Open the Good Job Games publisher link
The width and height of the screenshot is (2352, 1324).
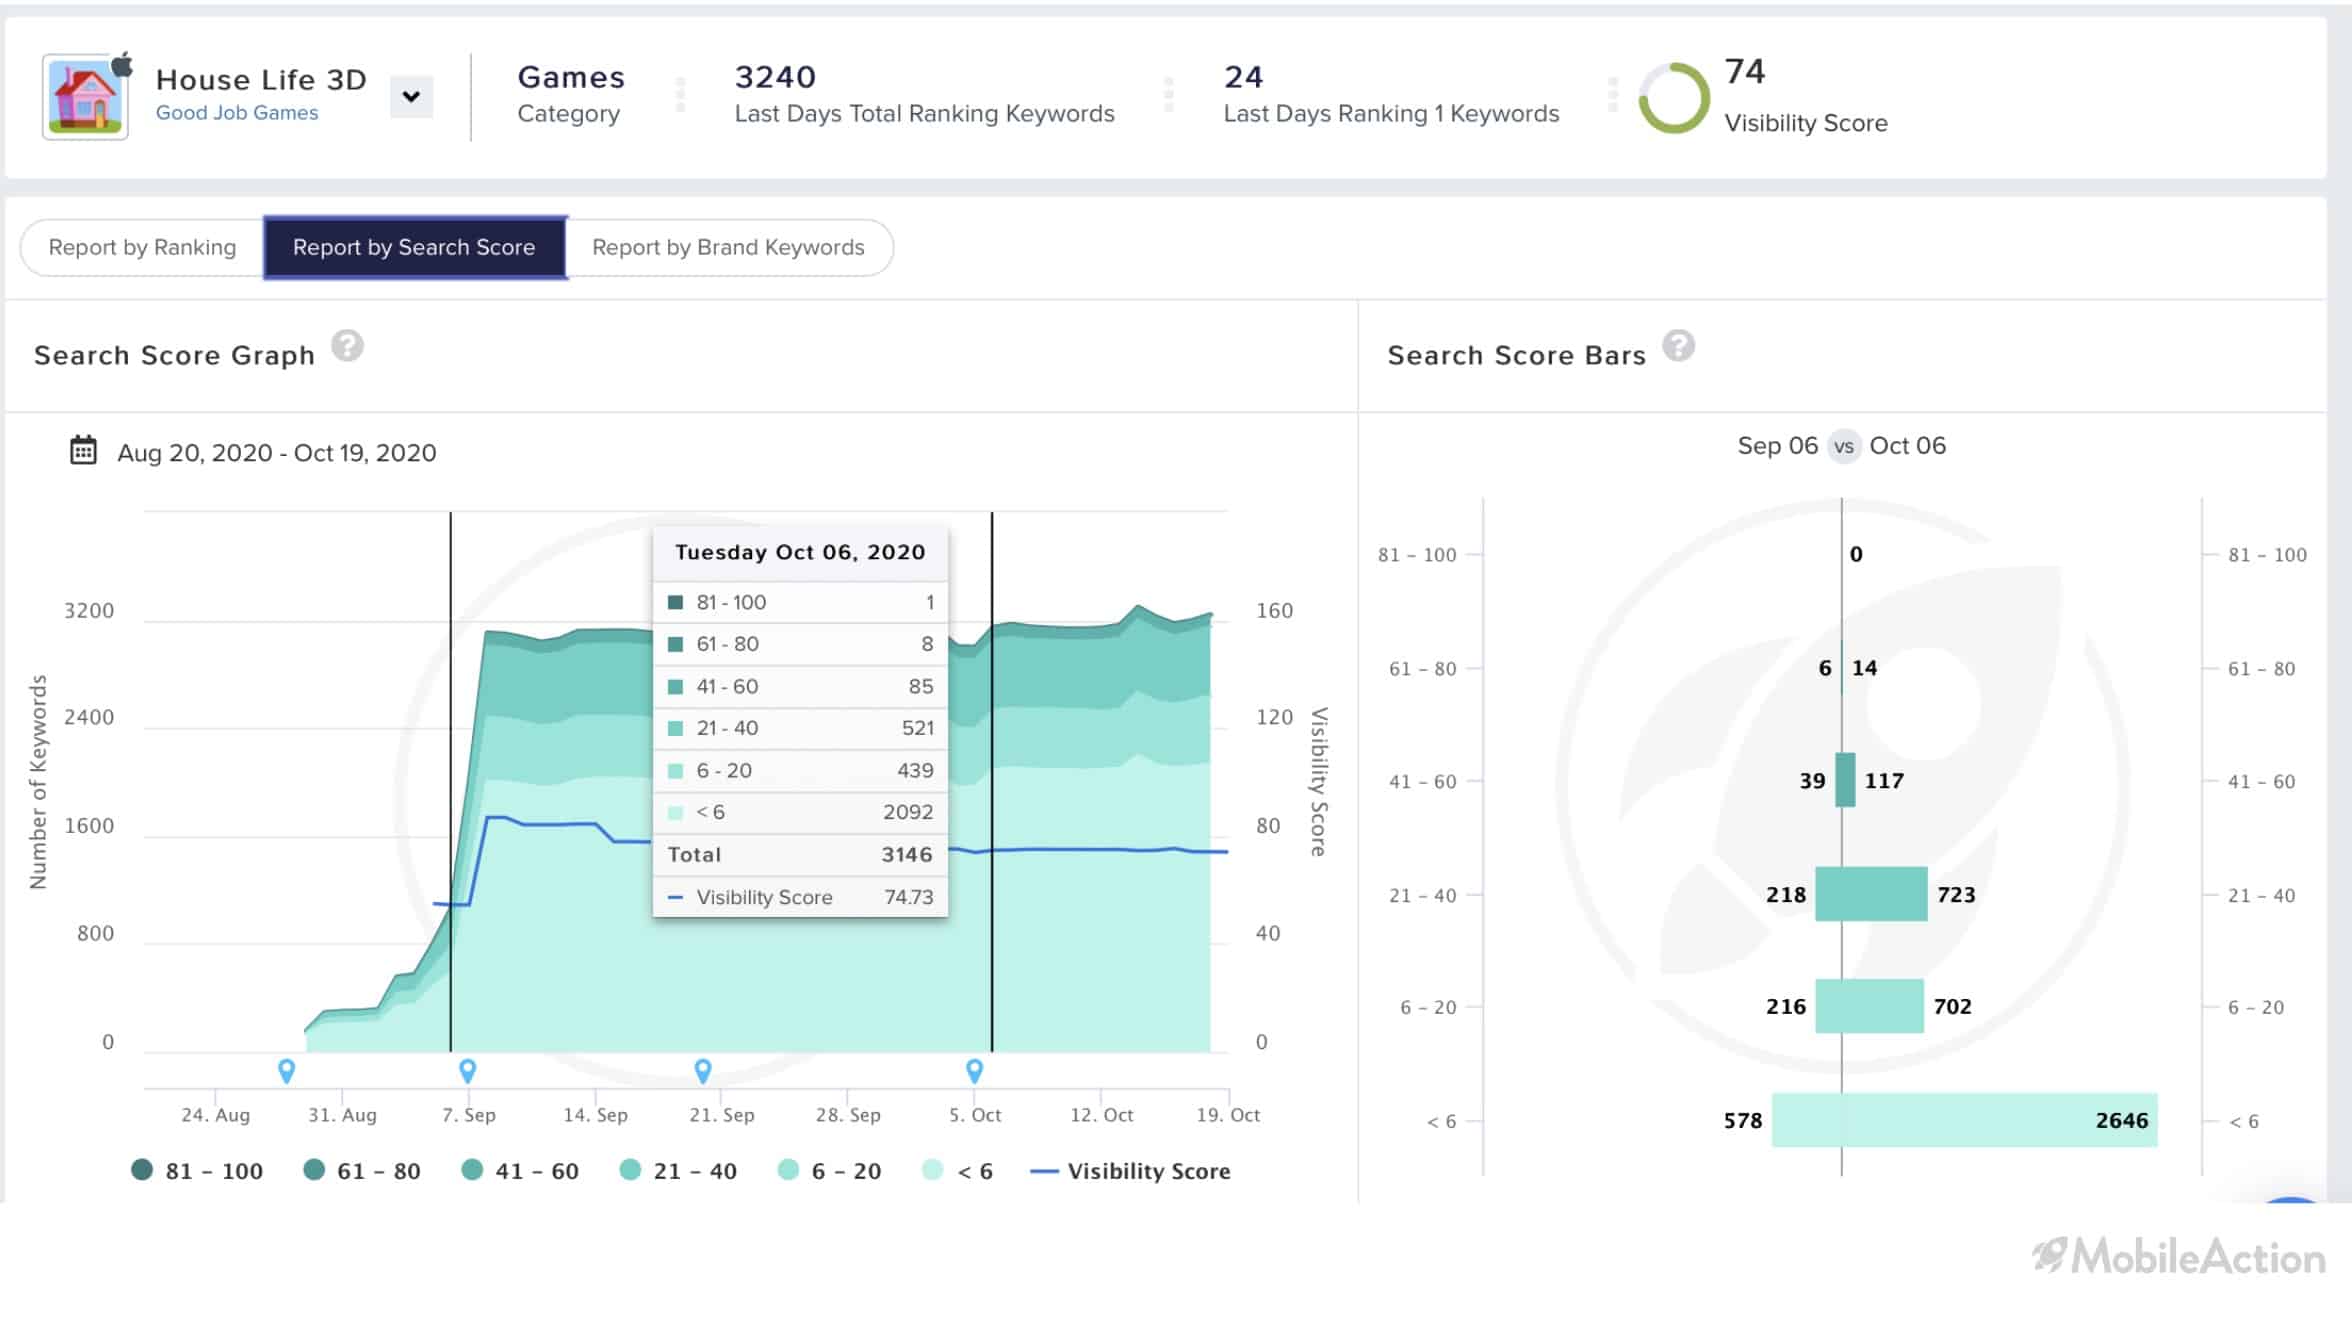pos(237,113)
